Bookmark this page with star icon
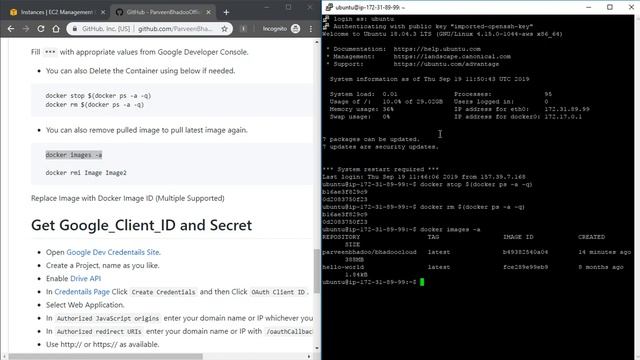The height and width of the screenshot is (360, 640). (224, 29)
